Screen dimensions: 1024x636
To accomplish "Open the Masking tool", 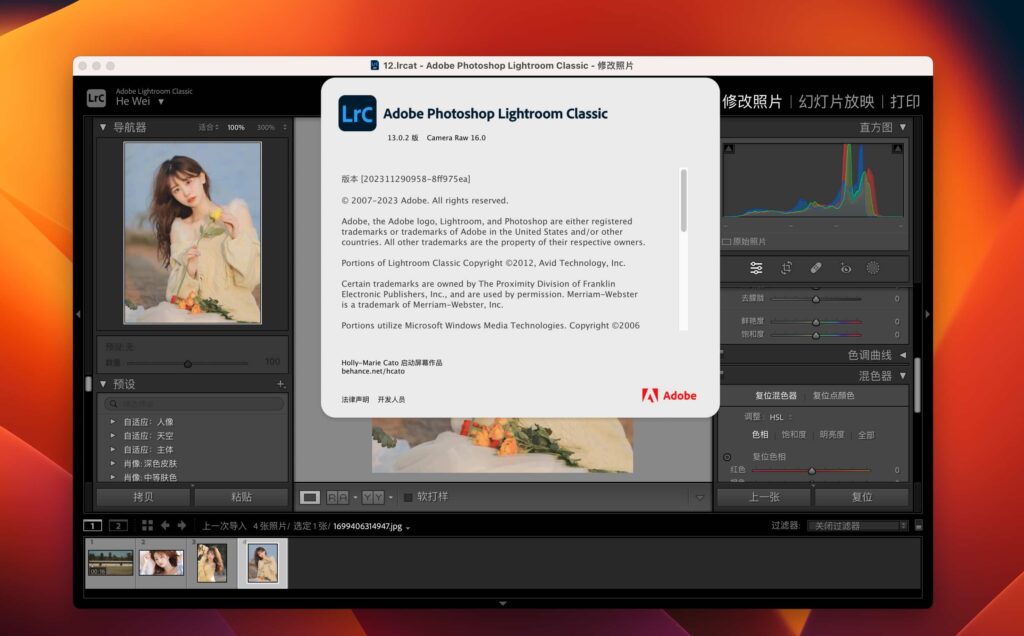I will click(x=870, y=268).
